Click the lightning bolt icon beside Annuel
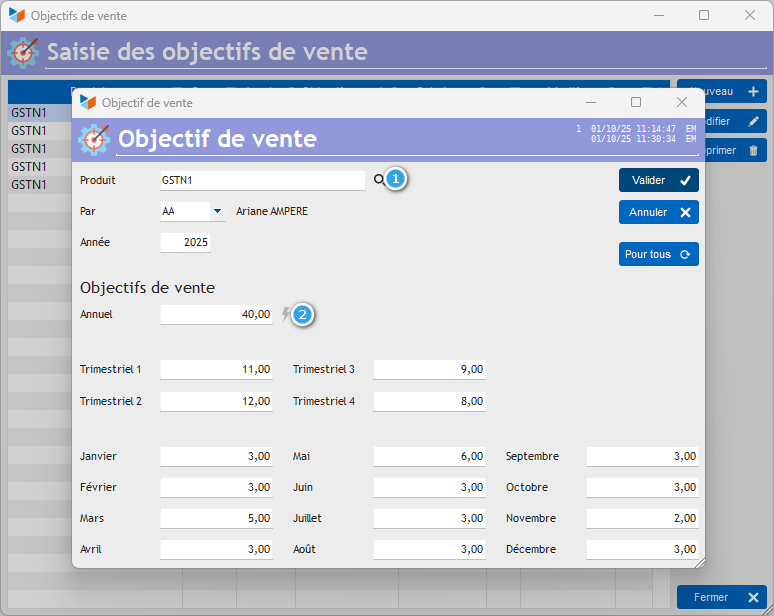The width and height of the screenshot is (774, 616). [286, 314]
